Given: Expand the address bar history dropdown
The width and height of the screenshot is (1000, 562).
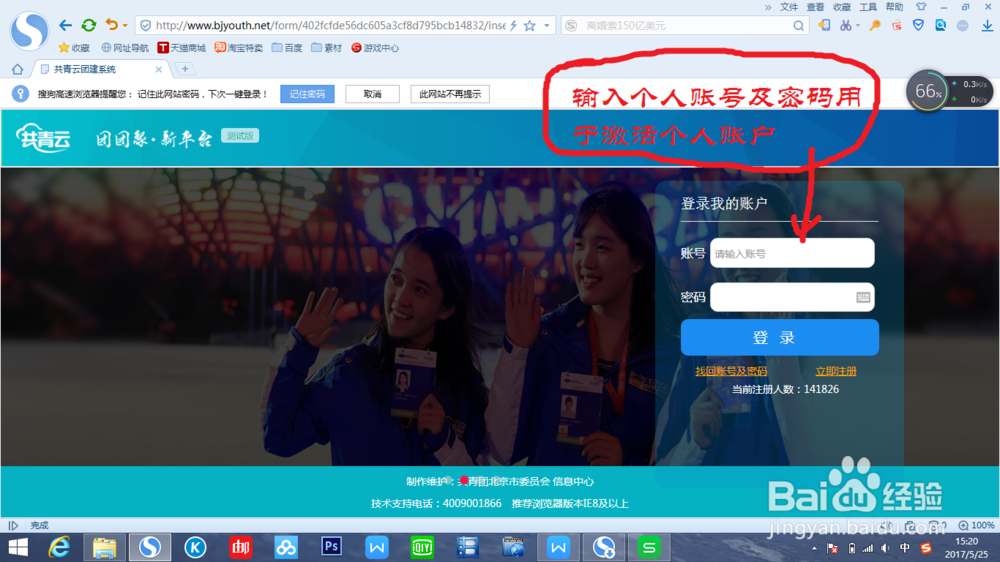Looking at the screenshot, I should [547, 26].
